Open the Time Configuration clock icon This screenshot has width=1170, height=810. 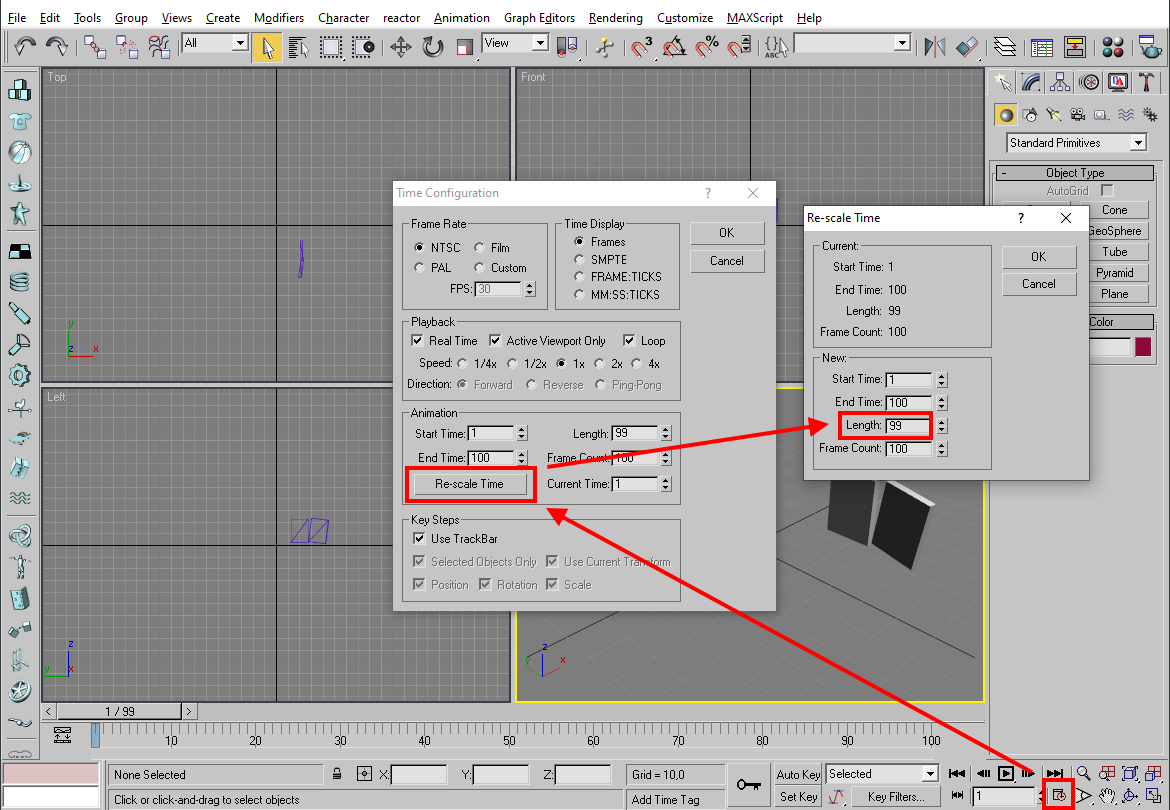click(x=1059, y=796)
